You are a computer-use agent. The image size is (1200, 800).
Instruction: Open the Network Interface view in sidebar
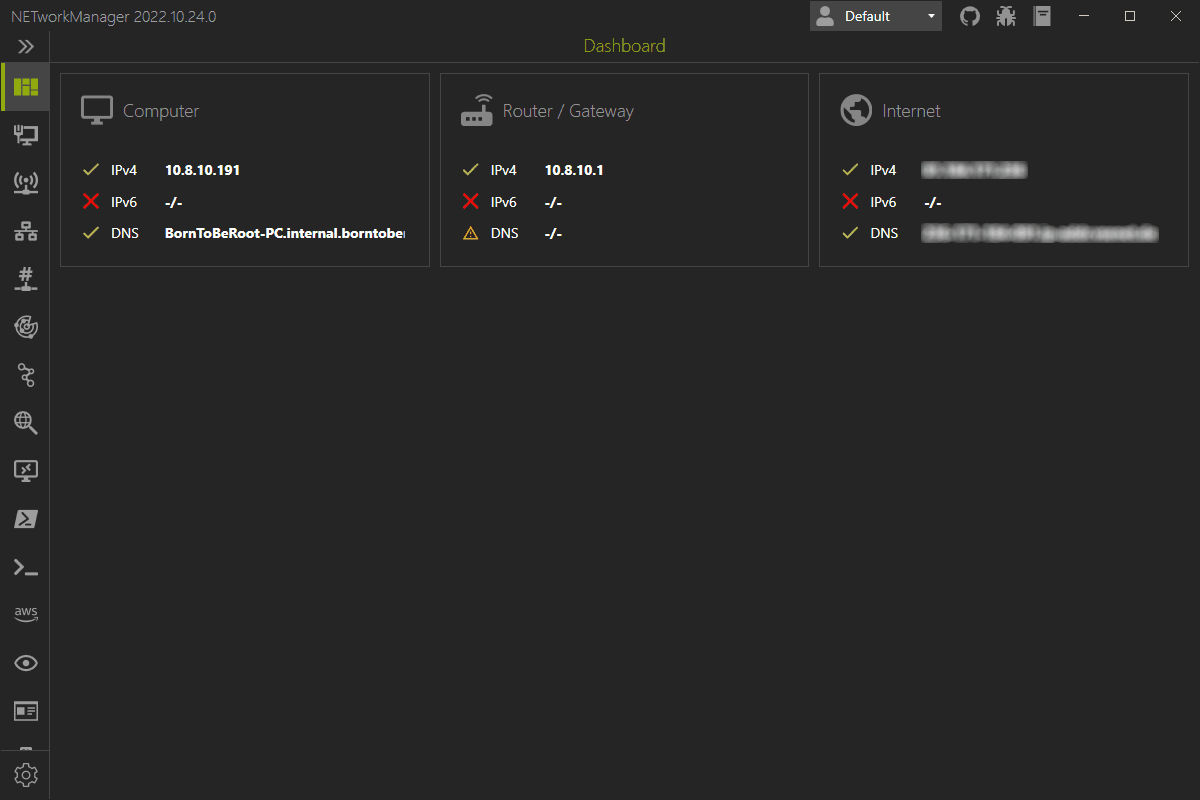coord(26,135)
